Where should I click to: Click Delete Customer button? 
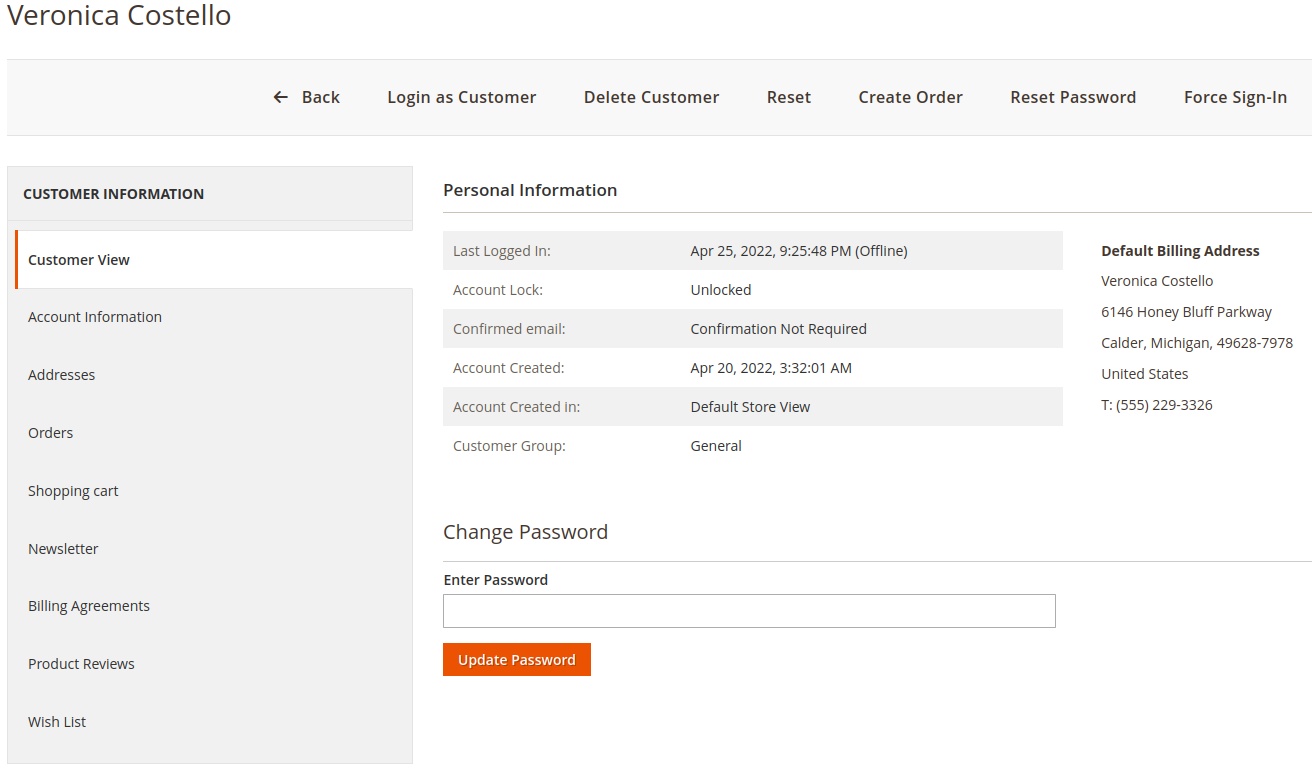(651, 97)
